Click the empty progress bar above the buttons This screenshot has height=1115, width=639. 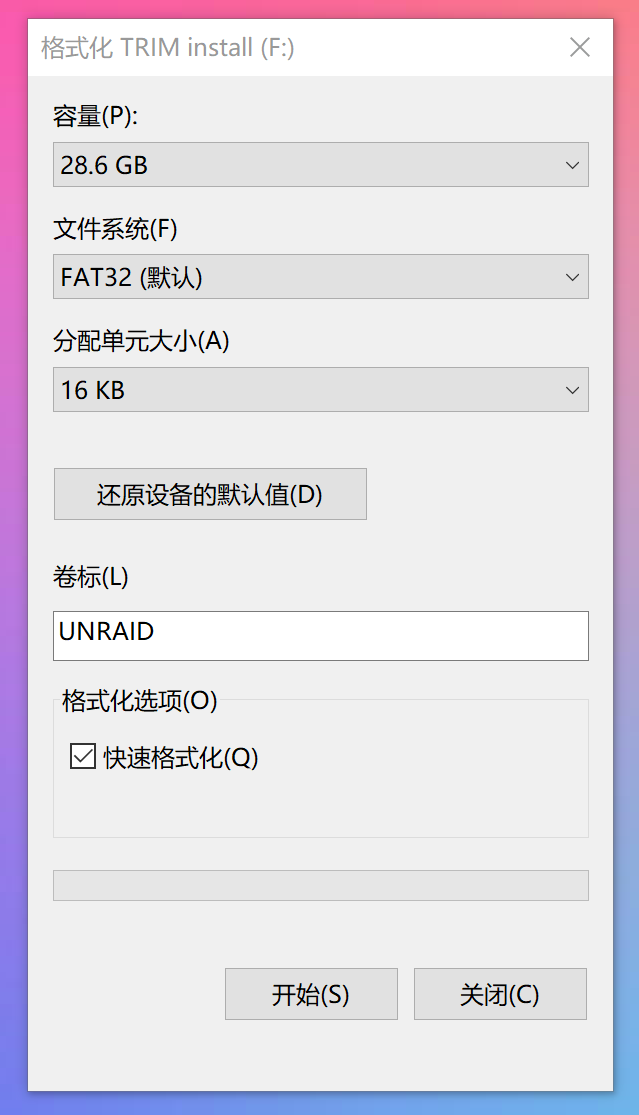click(320, 885)
